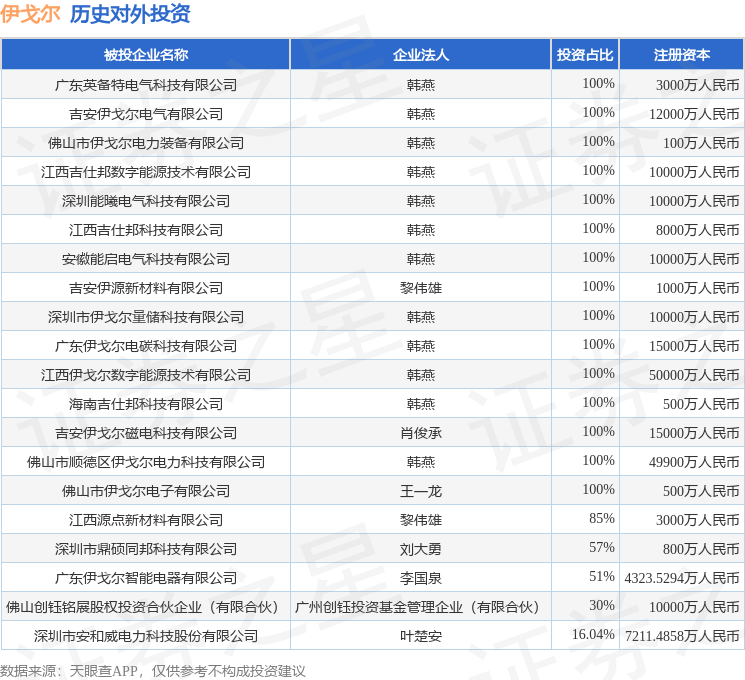Image resolution: width=745 pixels, height=680 pixels.
Task: Click 49900万人民币 registered capital
Action: click(x=694, y=462)
